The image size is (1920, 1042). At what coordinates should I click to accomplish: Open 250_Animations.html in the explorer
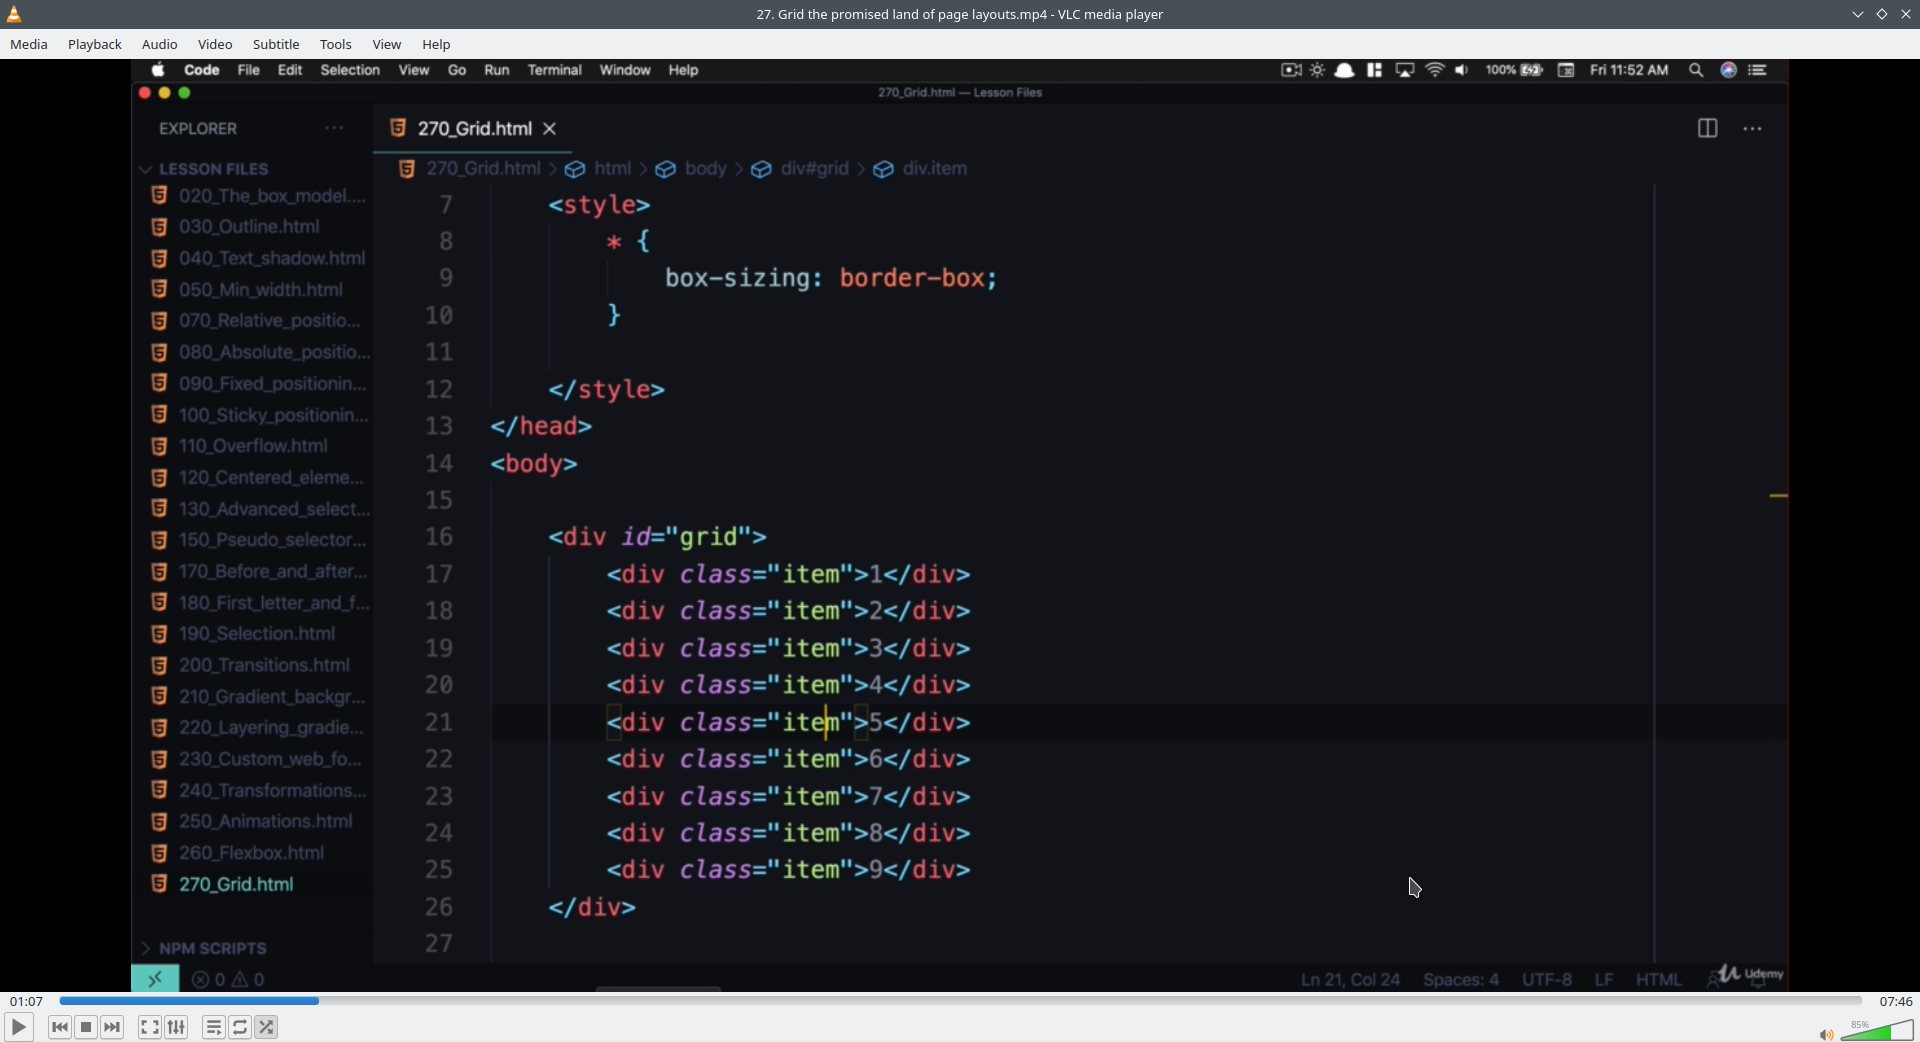(265, 821)
